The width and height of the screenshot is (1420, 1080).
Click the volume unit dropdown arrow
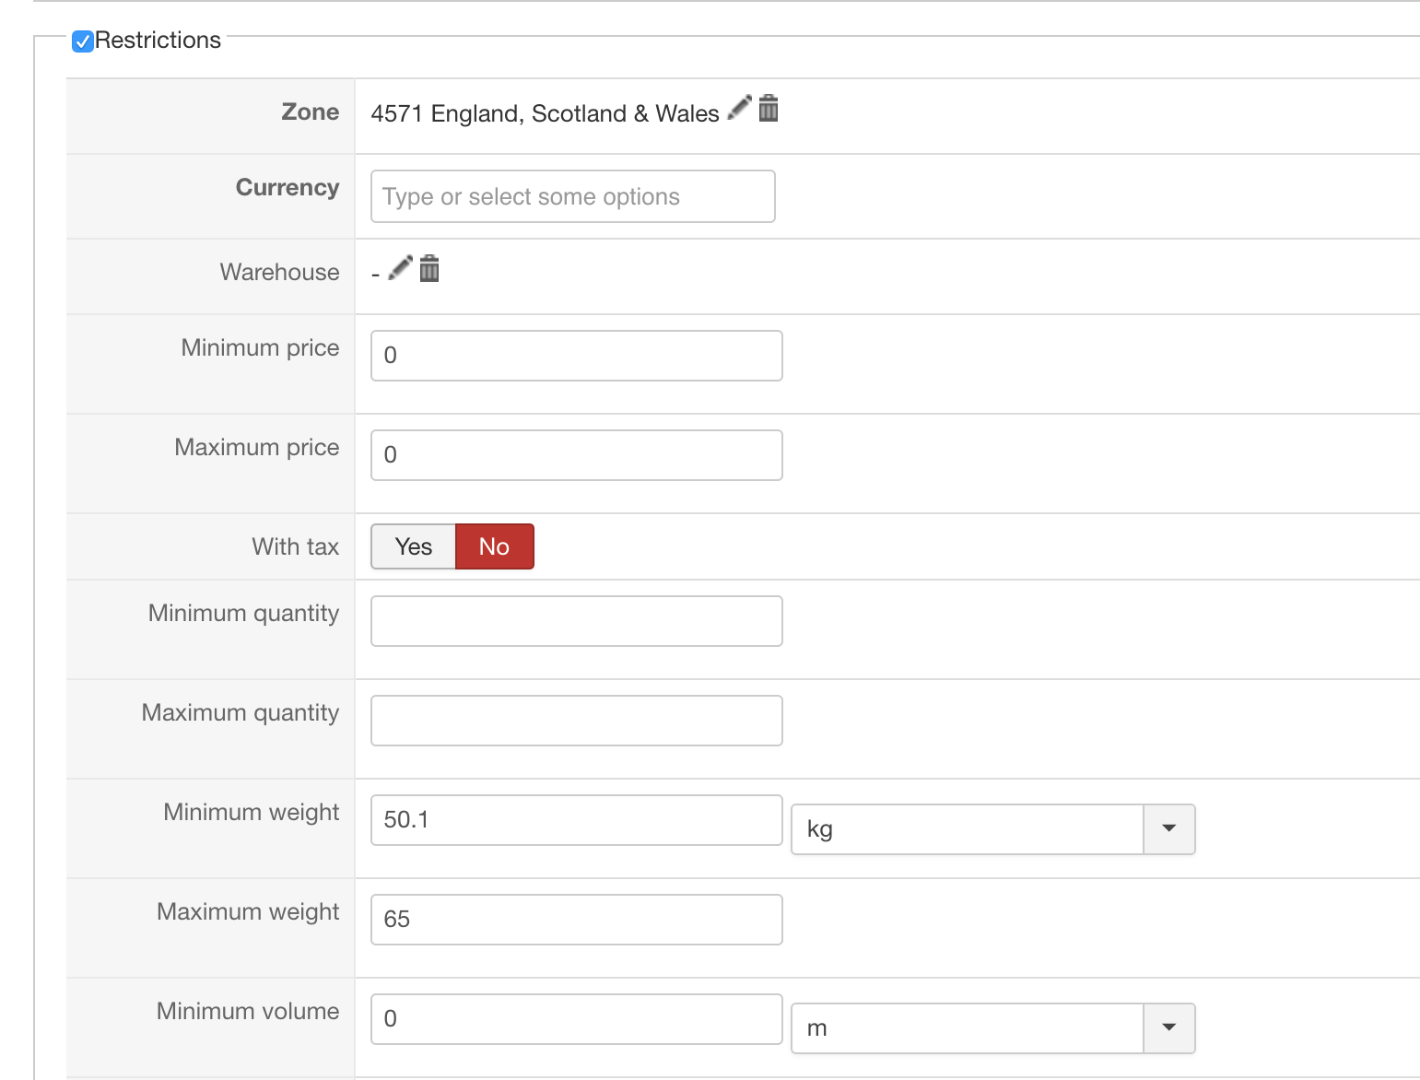1169,1028
